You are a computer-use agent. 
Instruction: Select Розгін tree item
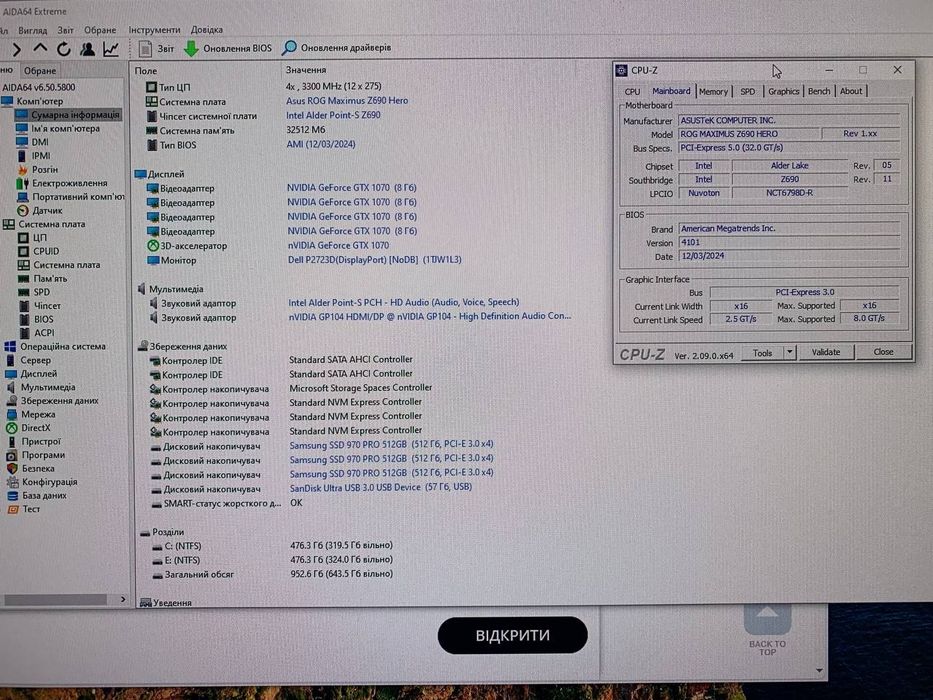coord(37,169)
